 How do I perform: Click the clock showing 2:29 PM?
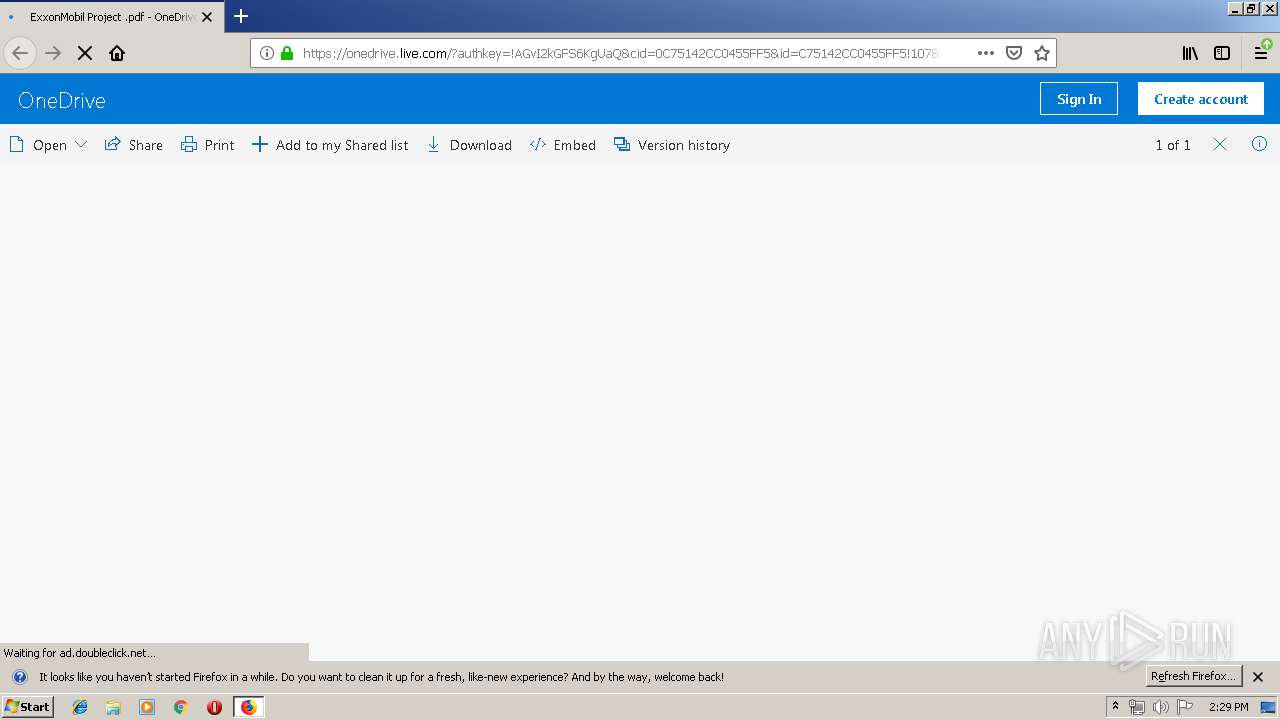pos(1228,707)
